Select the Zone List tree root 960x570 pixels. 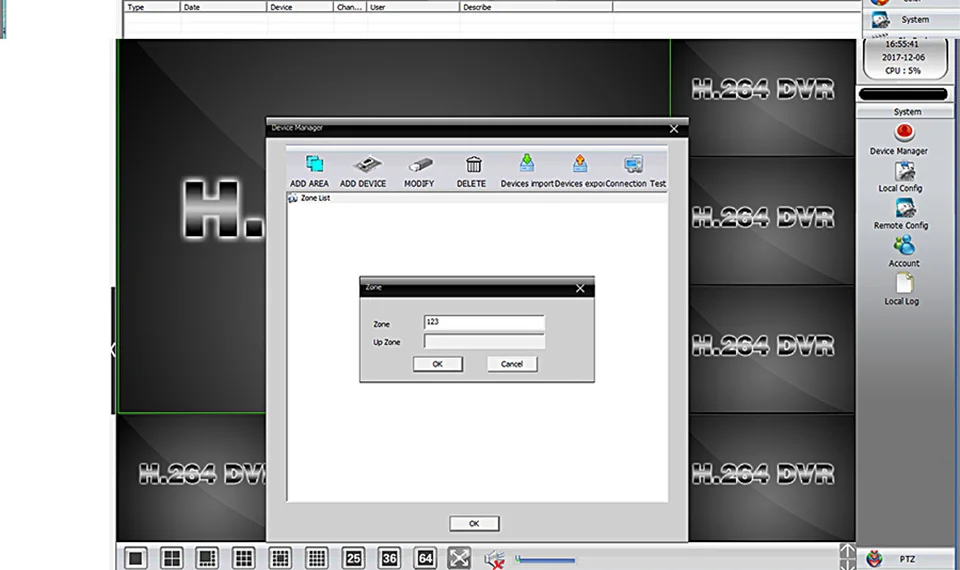(315, 198)
